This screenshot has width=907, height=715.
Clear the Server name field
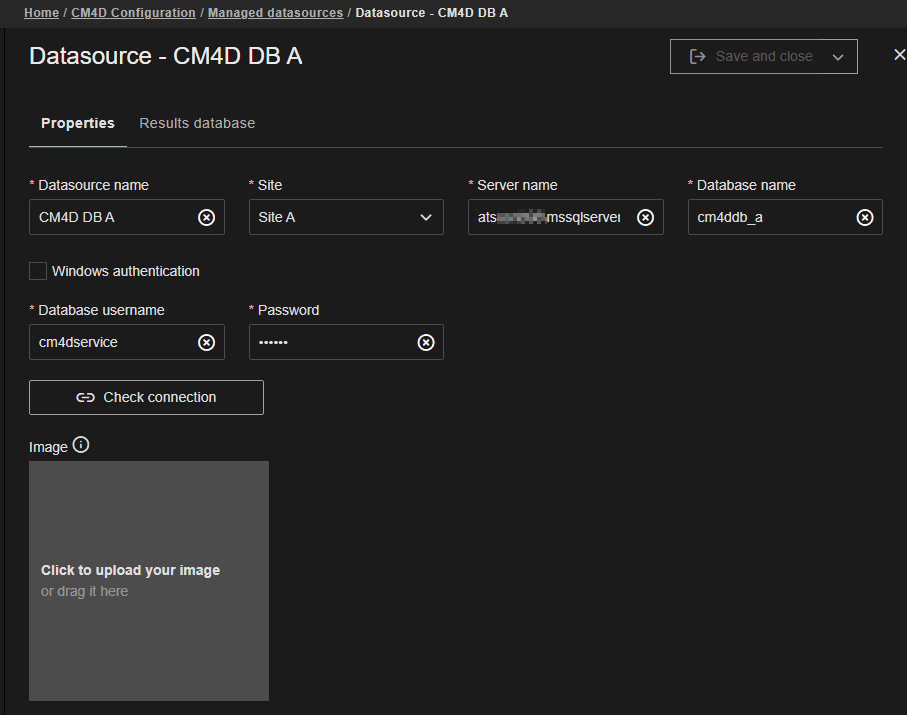coord(645,217)
